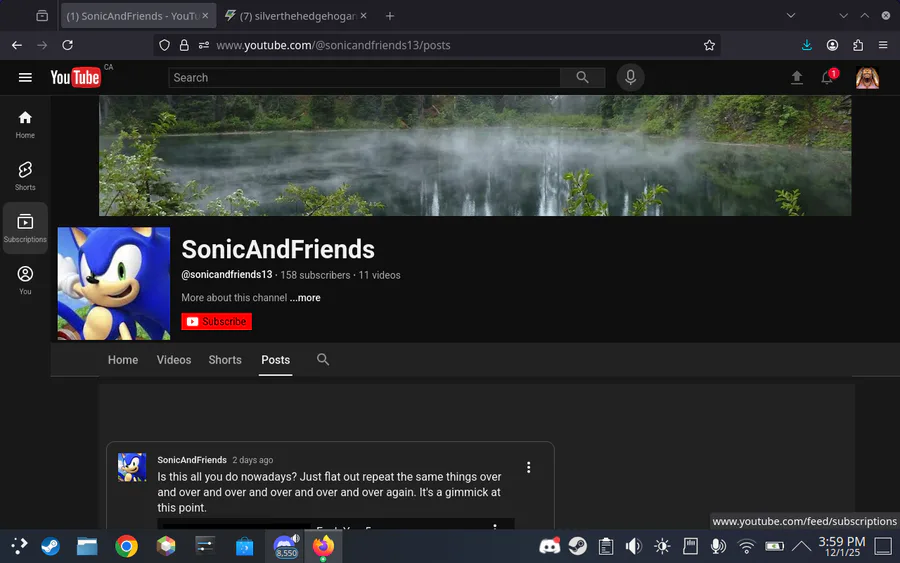Open Subscriptions in the sidebar
900x563 pixels.
pyautogui.click(x=25, y=228)
